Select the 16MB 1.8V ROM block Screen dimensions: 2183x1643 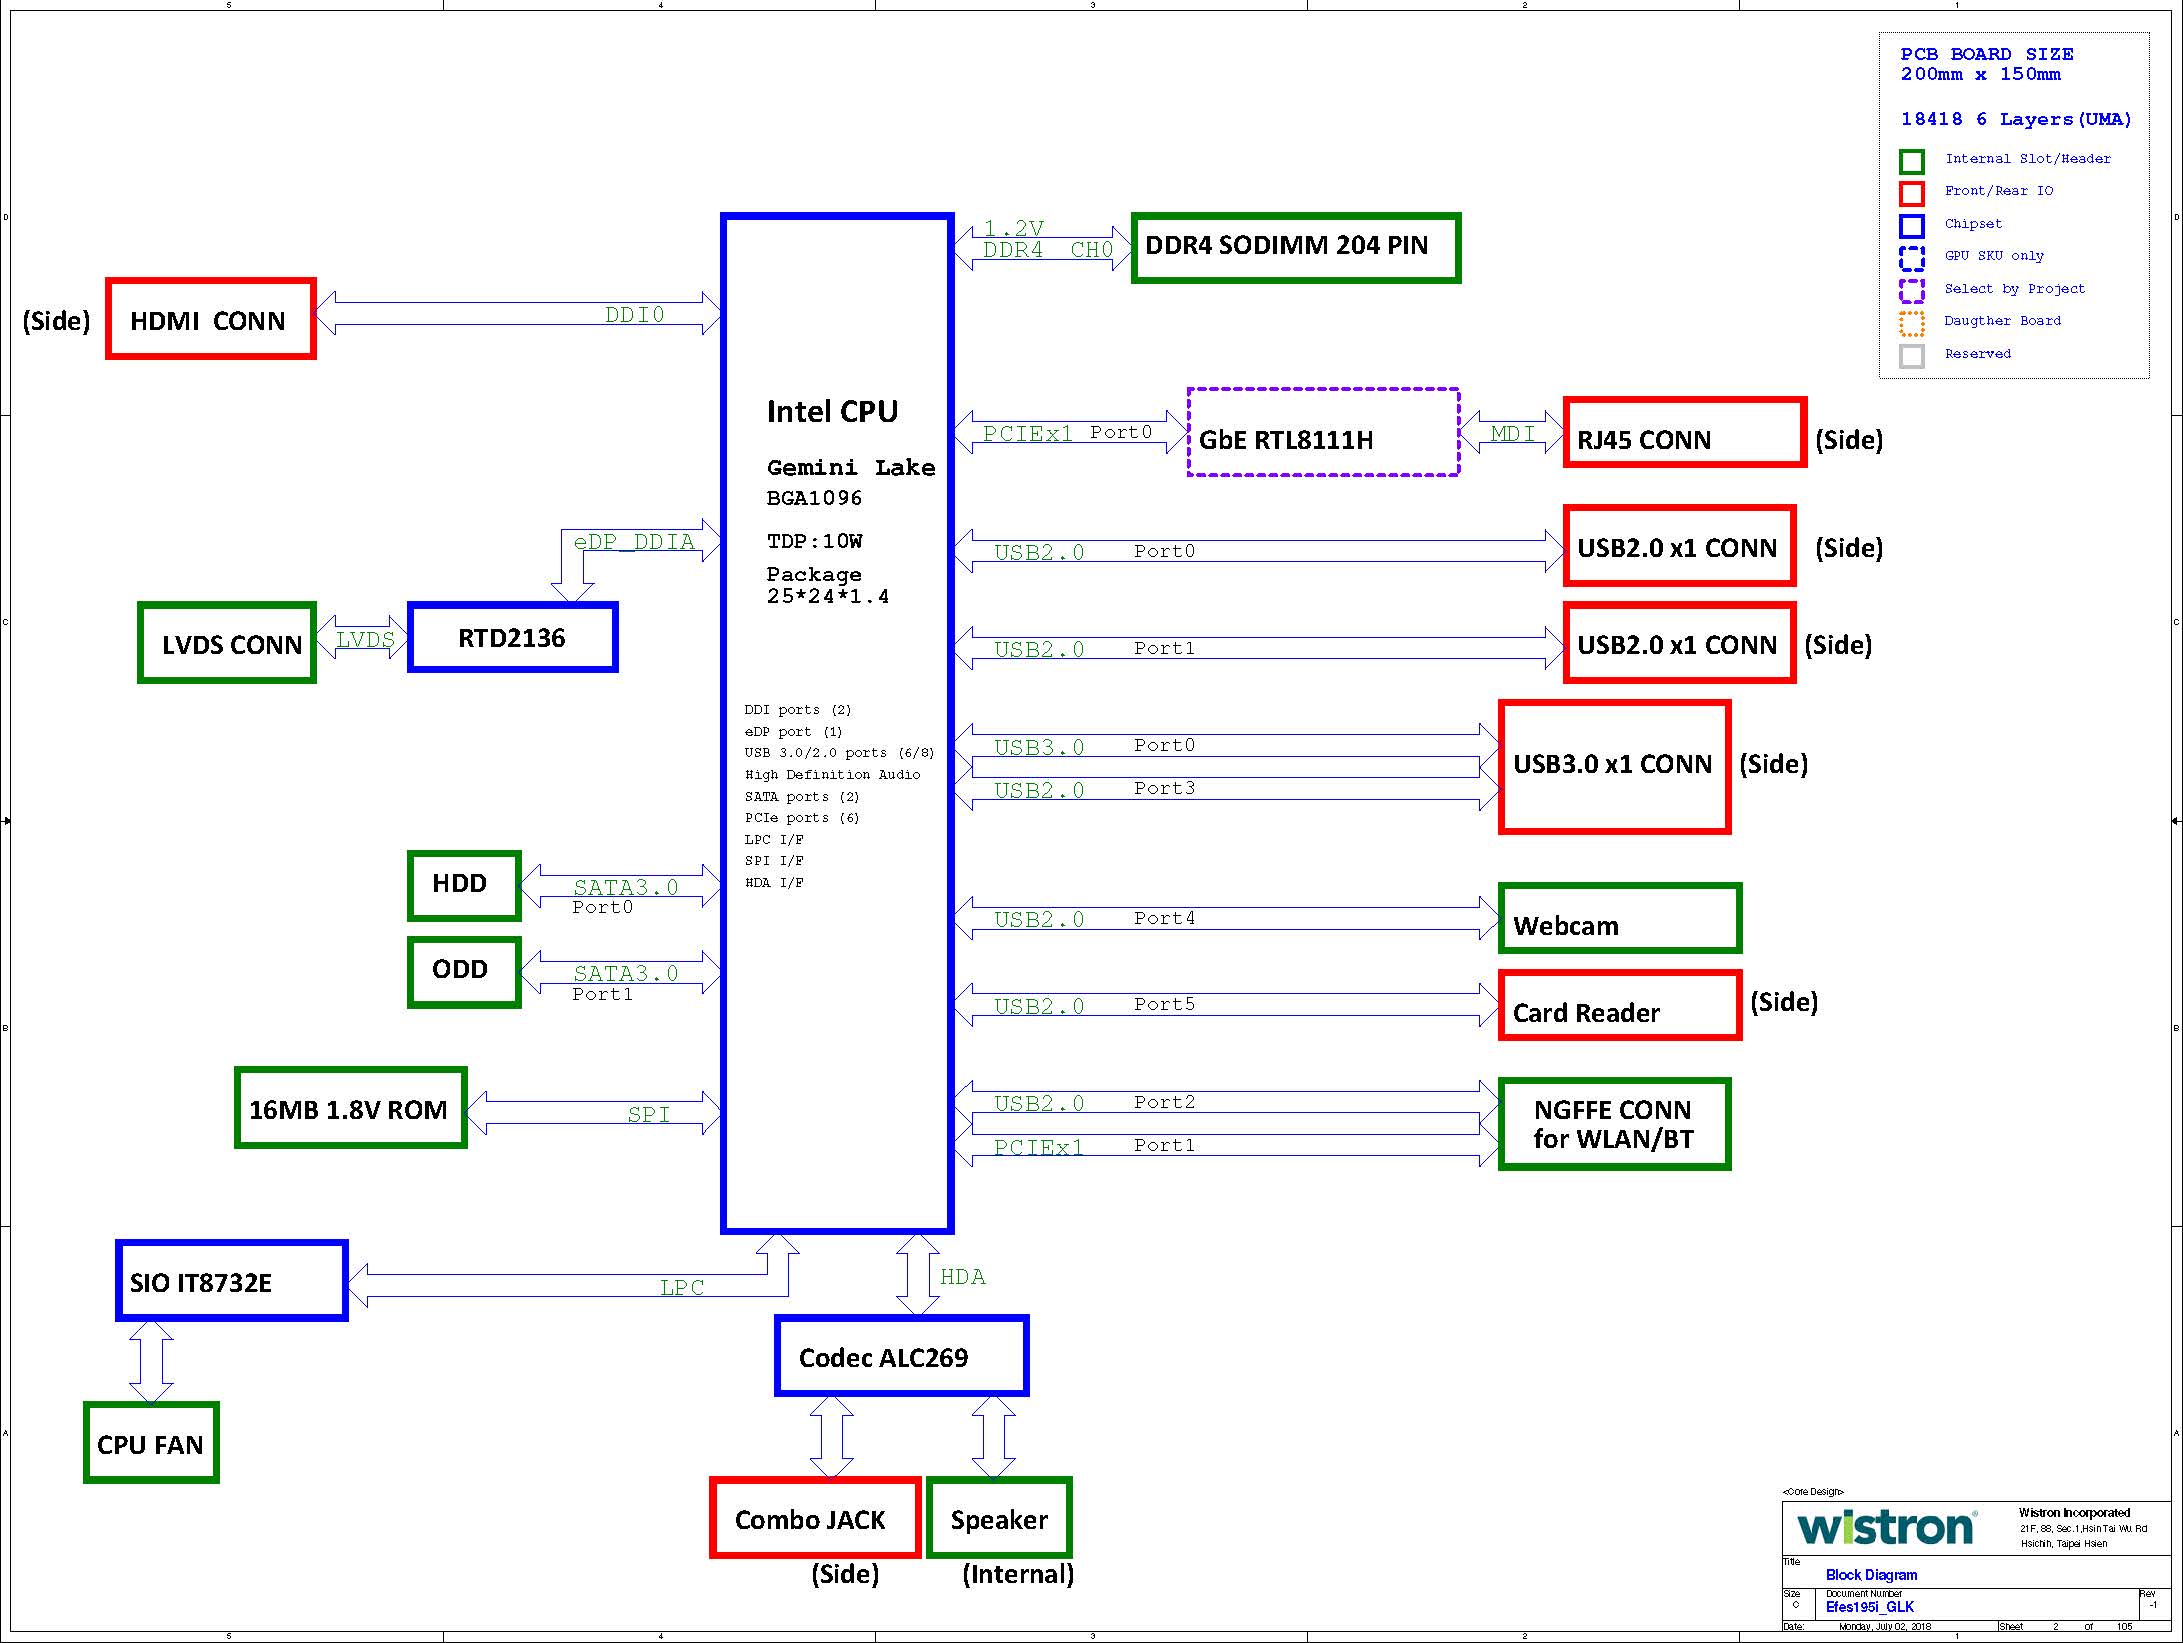350,1108
